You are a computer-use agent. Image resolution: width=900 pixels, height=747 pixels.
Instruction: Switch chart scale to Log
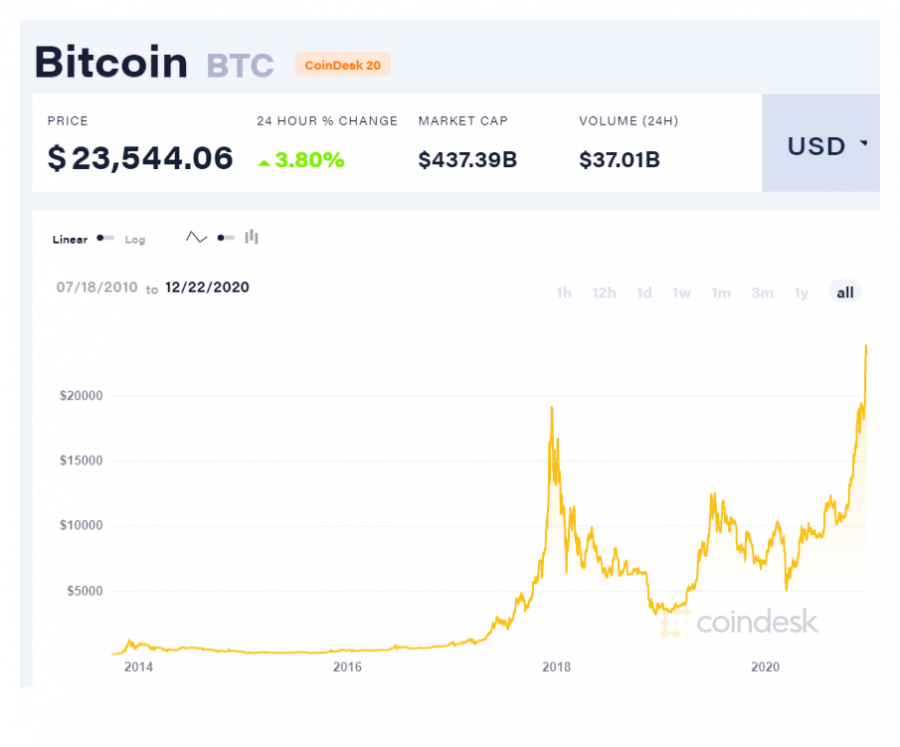pos(135,240)
